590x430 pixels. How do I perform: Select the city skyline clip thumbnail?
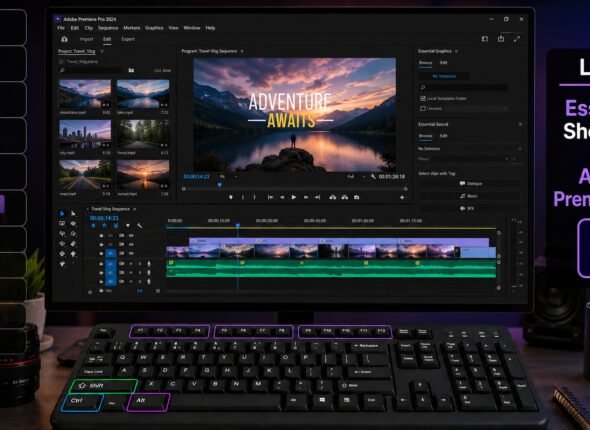(85, 135)
